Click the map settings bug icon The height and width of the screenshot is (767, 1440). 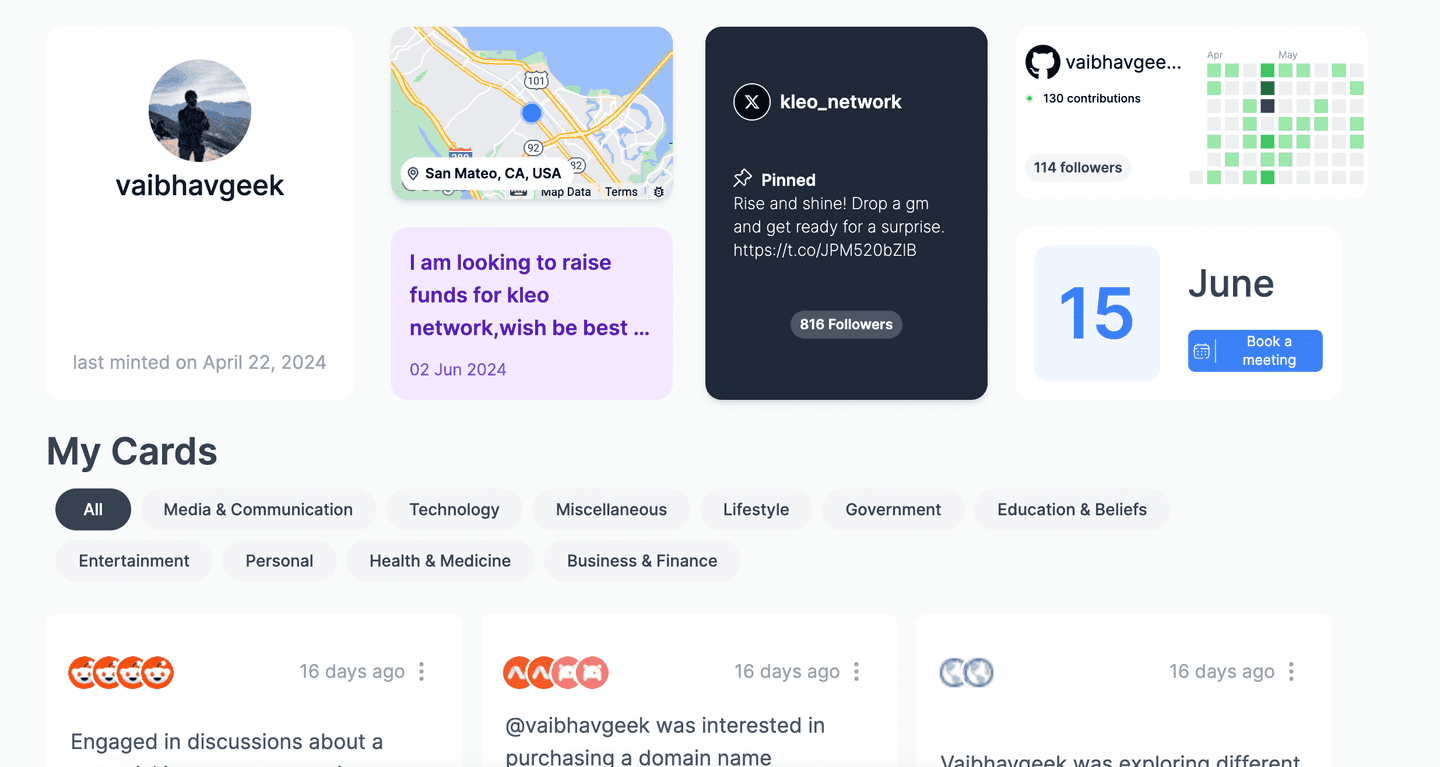click(659, 192)
